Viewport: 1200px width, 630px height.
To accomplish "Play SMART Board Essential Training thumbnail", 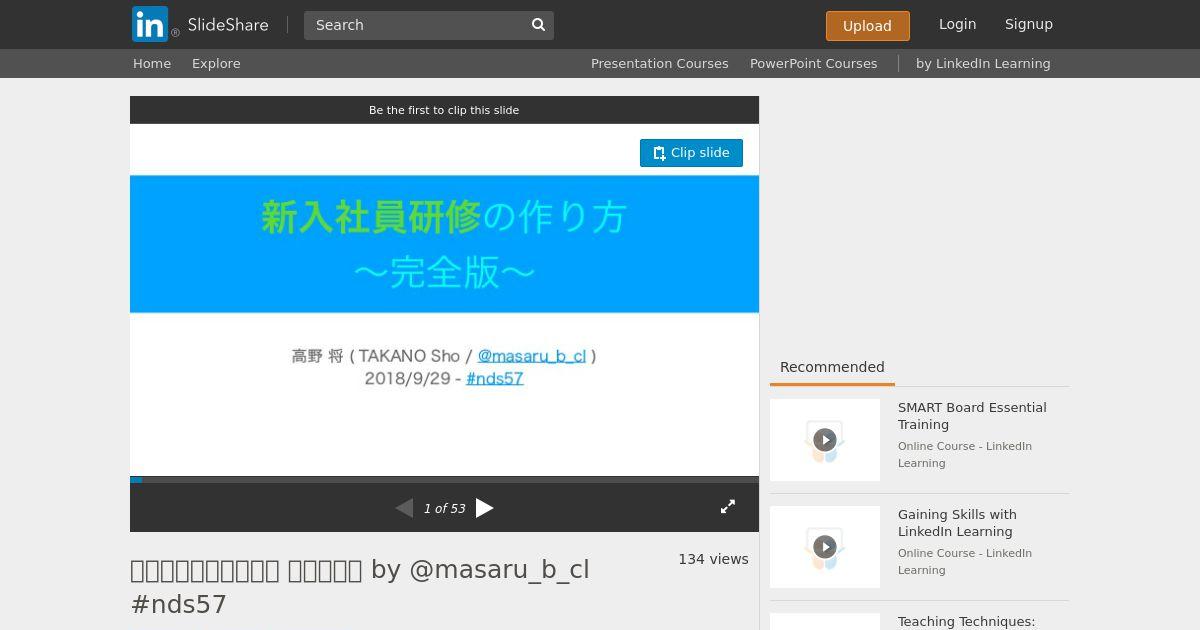I will 825,440.
